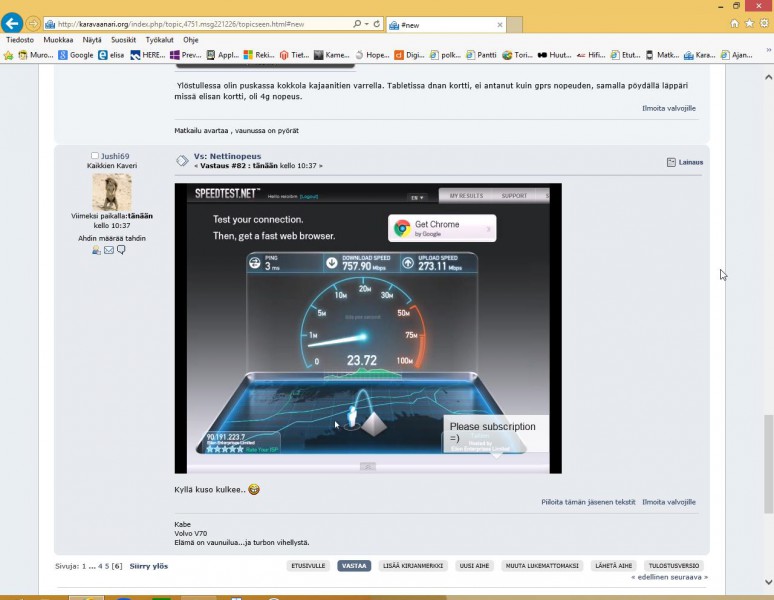
Task: Expand the favorites bar overflow chevron
Action: (x=766, y=55)
